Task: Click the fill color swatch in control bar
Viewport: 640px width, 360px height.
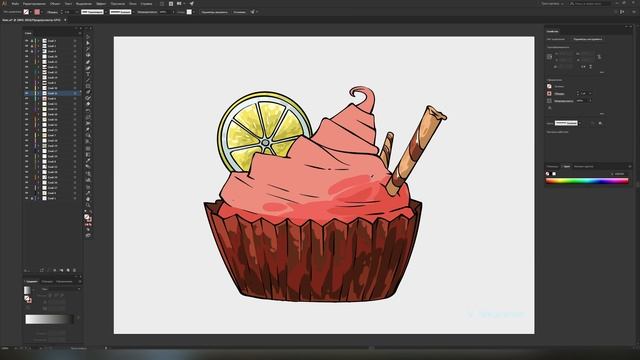Action: click(26, 12)
